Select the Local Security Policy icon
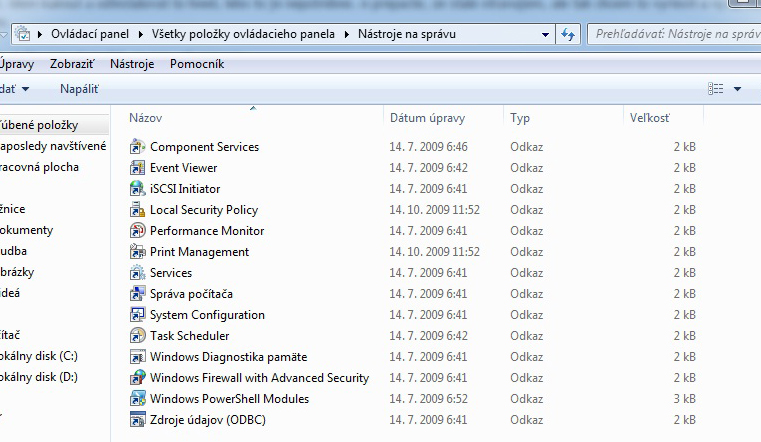 tap(138, 210)
